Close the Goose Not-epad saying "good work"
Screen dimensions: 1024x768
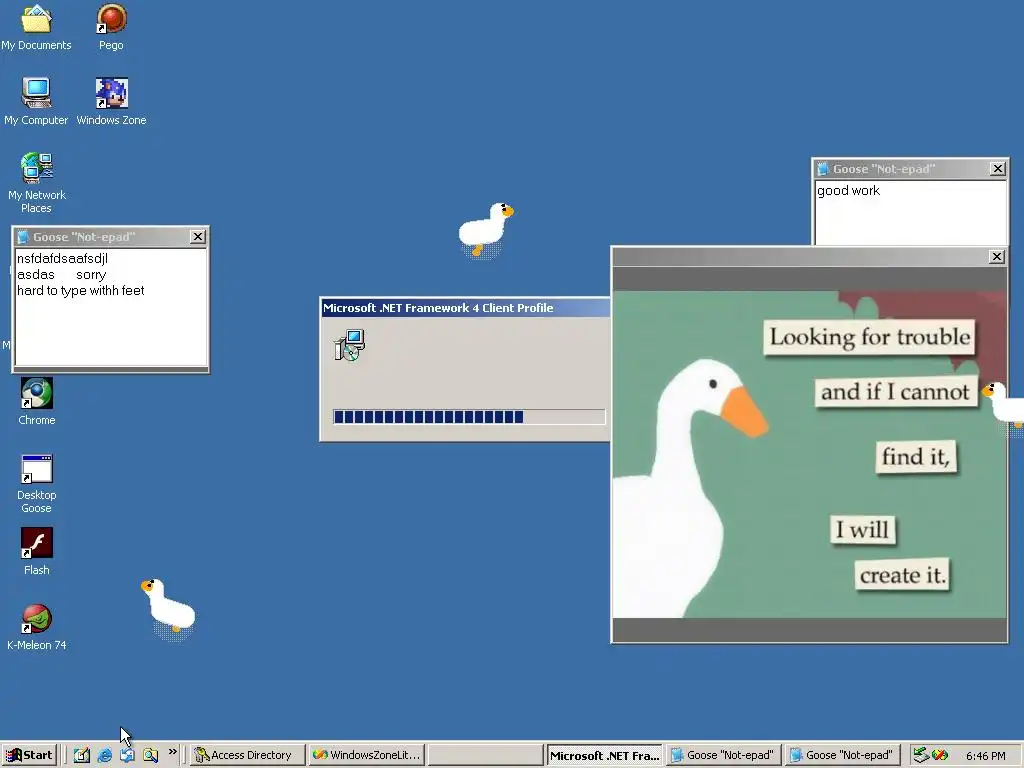tap(997, 168)
